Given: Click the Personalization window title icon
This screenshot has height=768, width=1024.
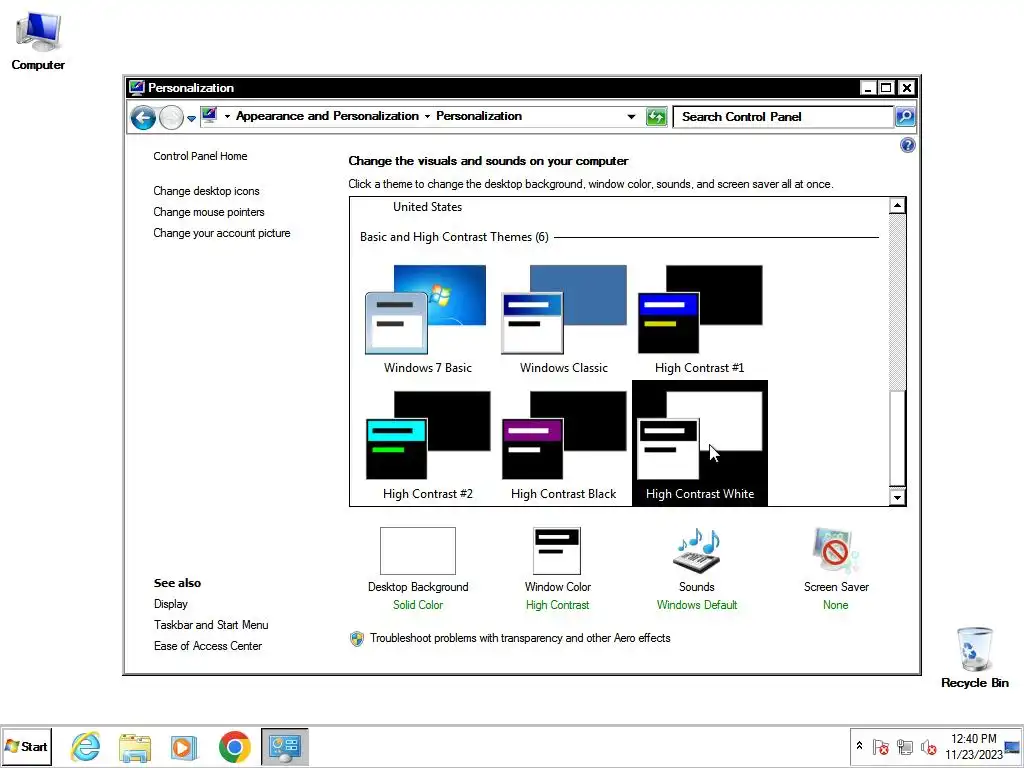Looking at the screenshot, I should (136, 88).
